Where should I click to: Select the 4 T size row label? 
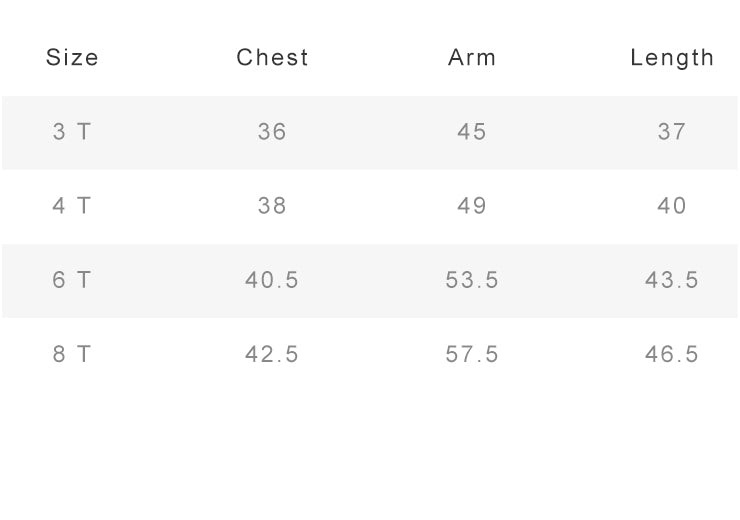coord(72,206)
